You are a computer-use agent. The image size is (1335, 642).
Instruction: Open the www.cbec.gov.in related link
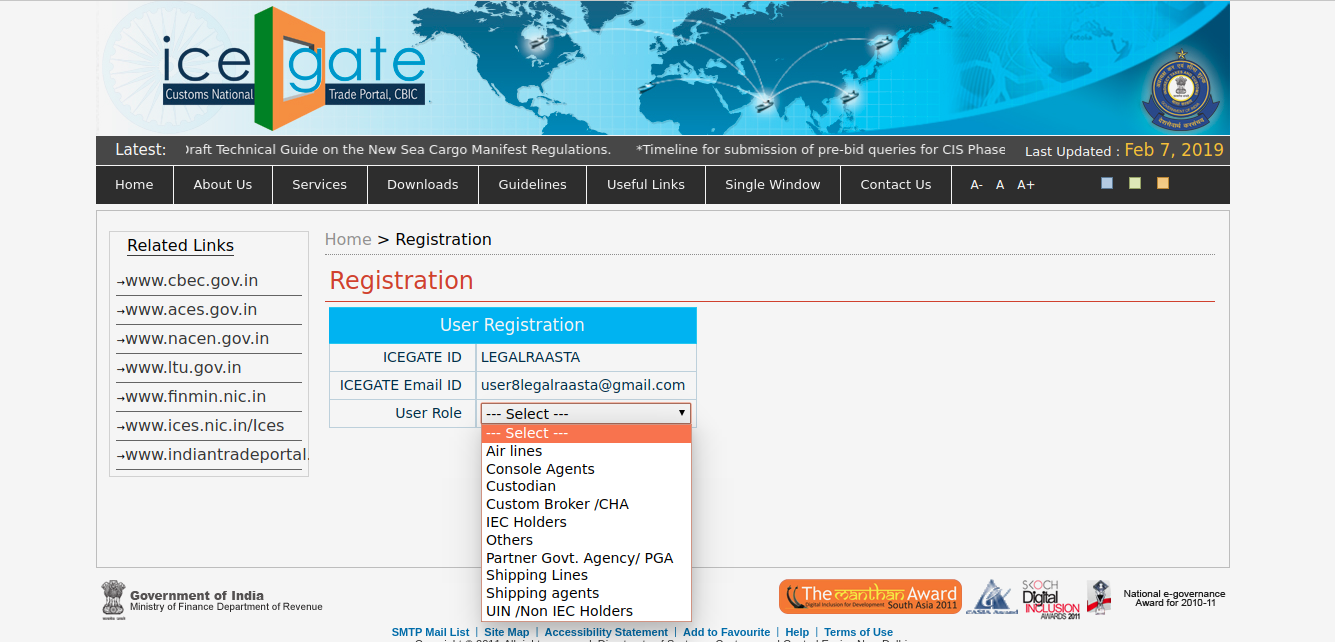[191, 281]
